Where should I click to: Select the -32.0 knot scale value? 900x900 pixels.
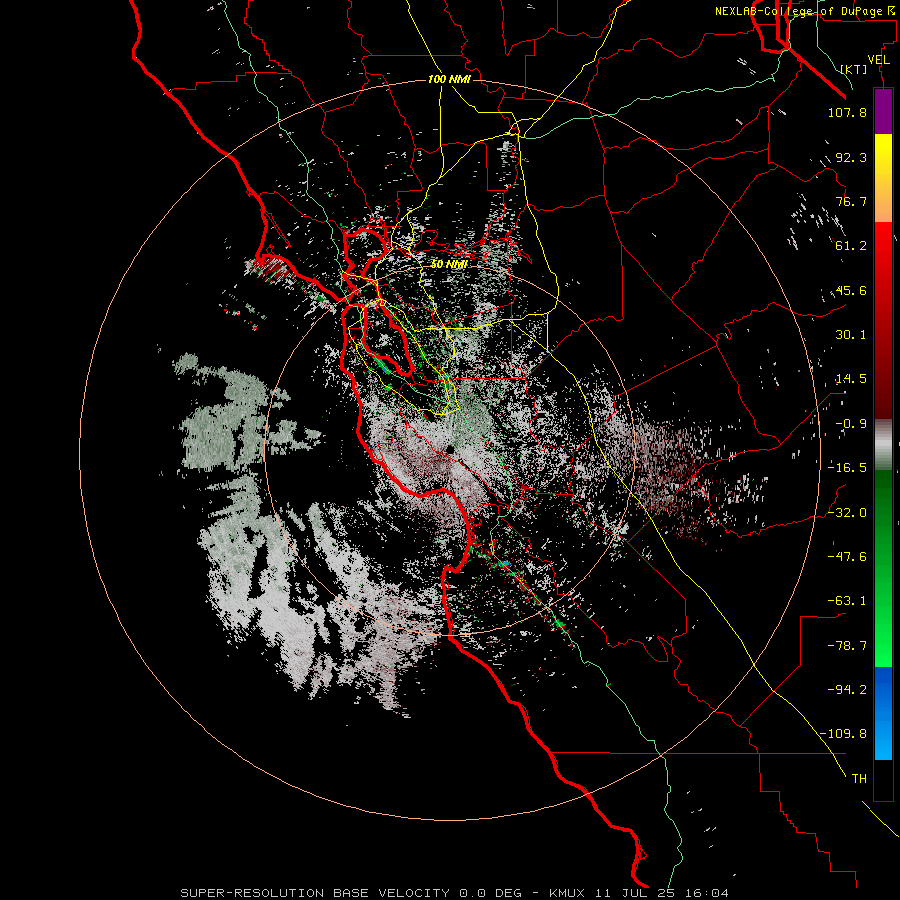pyautogui.click(x=847, y=512)
